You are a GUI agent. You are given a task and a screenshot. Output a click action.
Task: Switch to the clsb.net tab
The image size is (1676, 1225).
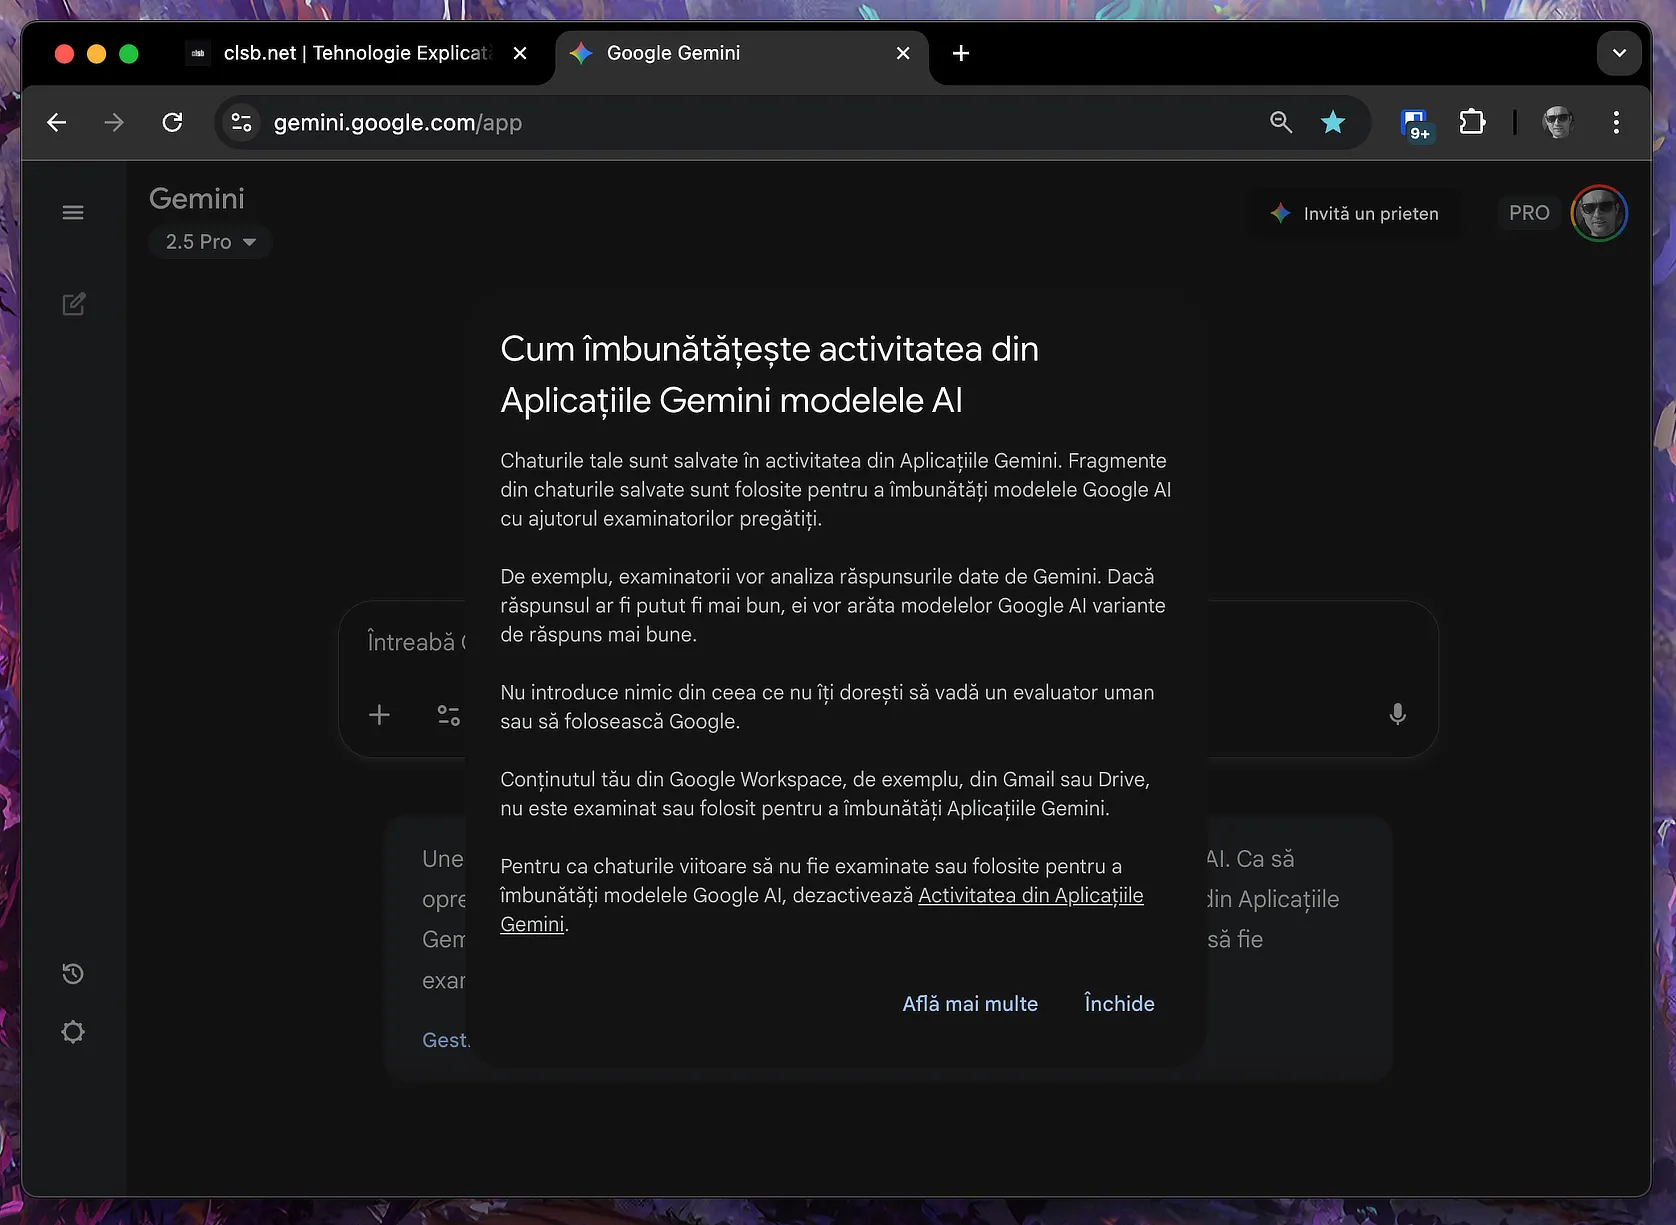(x=356, y=54)
